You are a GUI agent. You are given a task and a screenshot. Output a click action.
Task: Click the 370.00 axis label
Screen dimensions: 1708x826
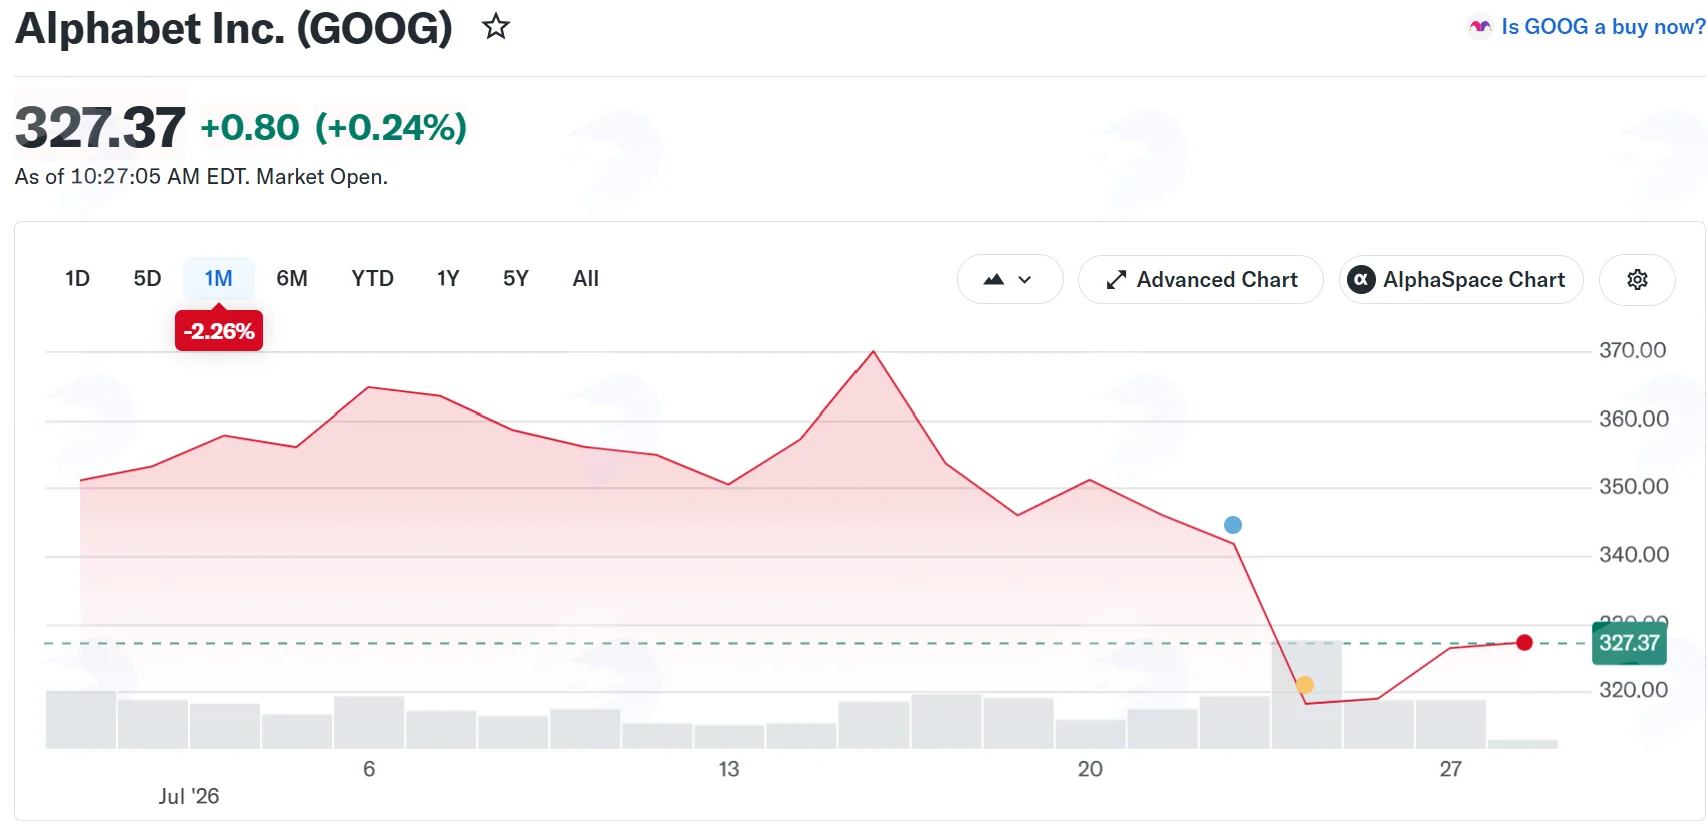[x=1633, y=350]
